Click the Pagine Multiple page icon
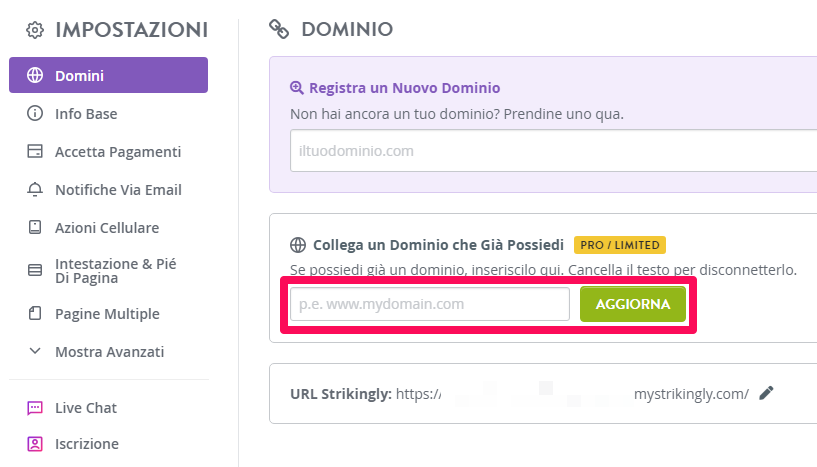This screenshot has height=467, width=817. point(35,313)
